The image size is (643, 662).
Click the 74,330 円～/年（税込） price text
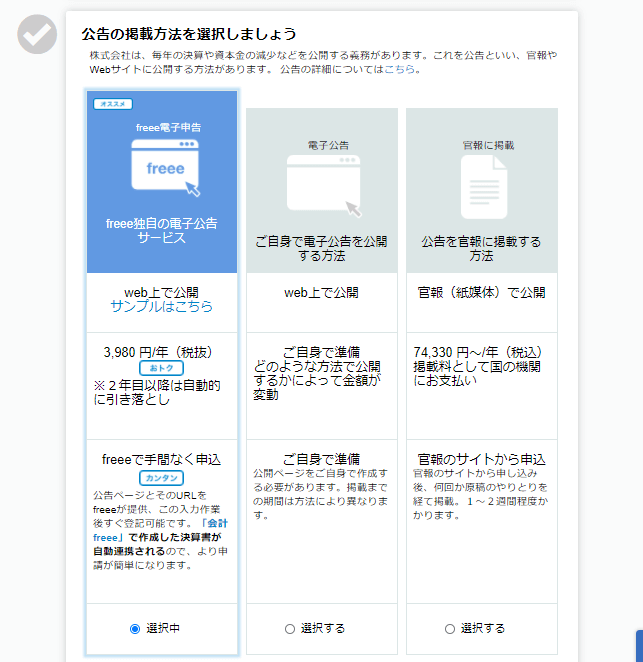pos(478,352)
